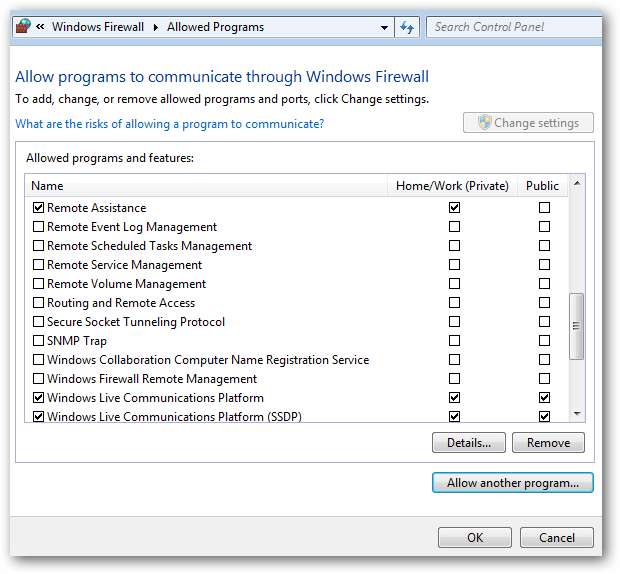
Task: Open the risks of allowing a program link
Action: tap(170, 124)
